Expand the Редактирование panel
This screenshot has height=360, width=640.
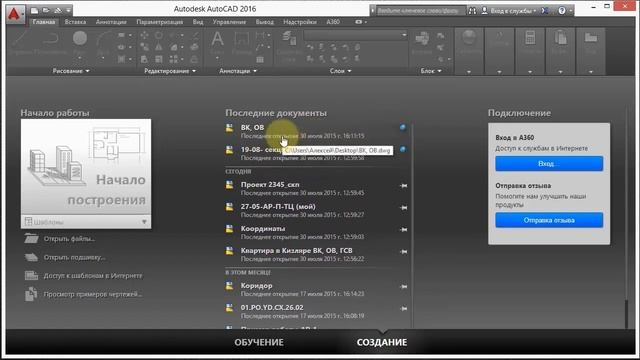[x=170, y=71]
